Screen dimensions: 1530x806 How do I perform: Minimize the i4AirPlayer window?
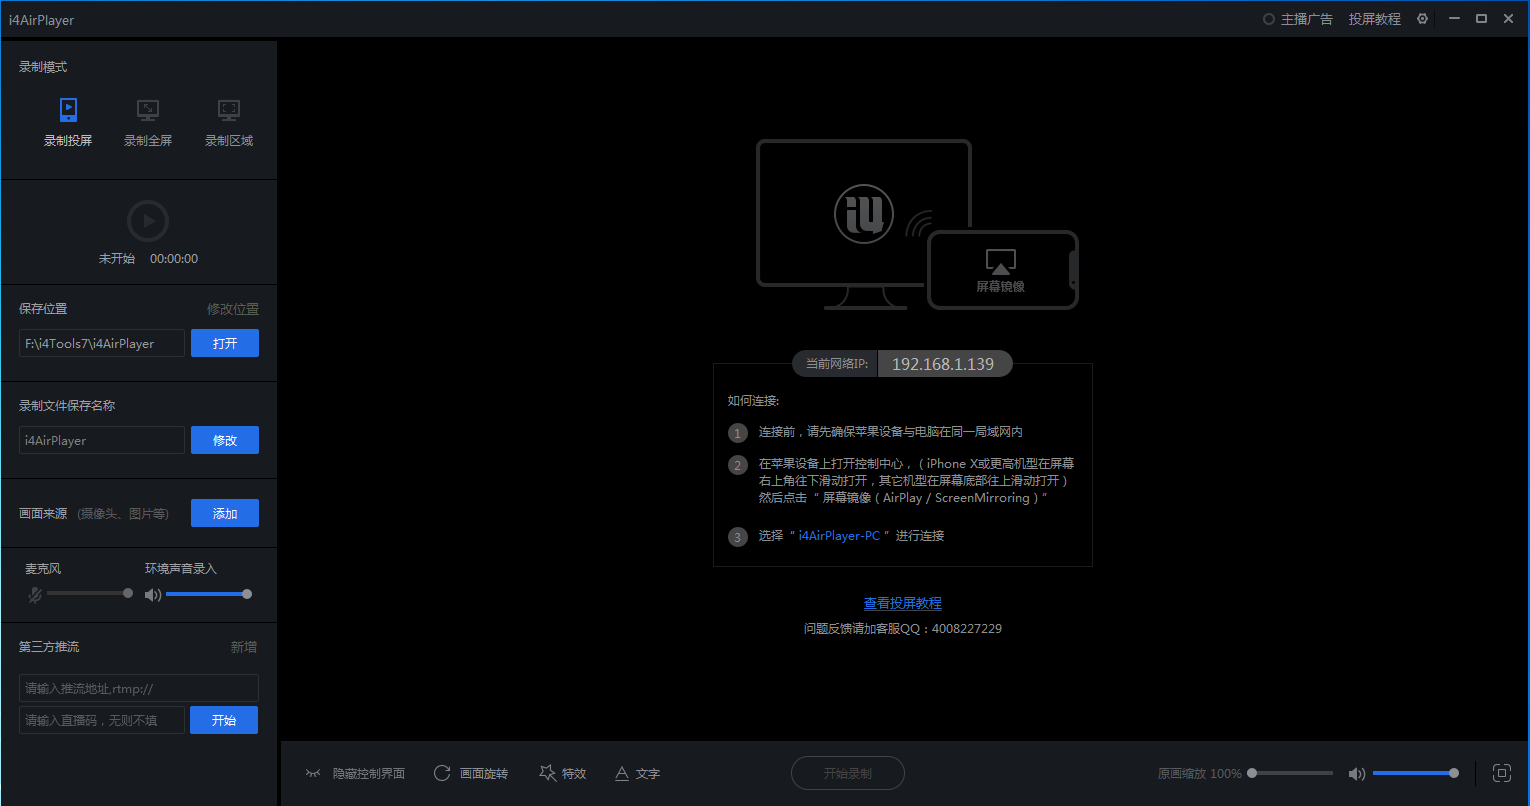[1455, 19]
